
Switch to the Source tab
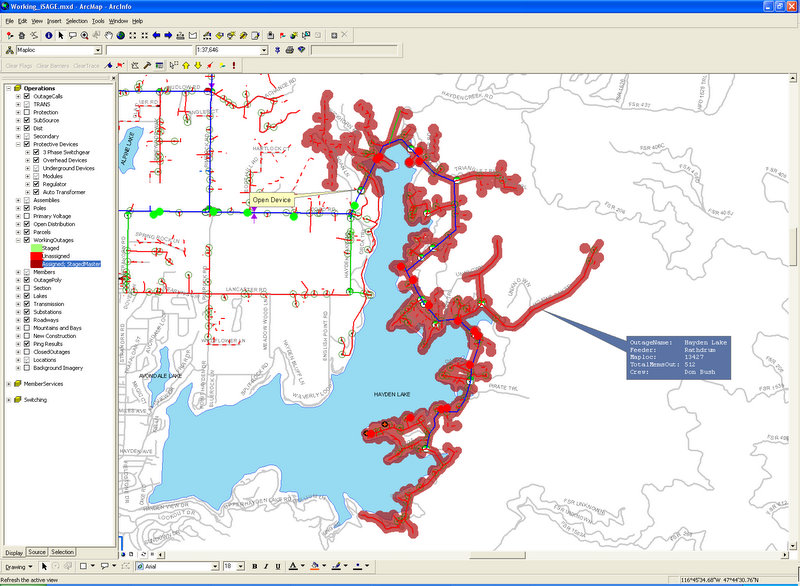pos(37,552)
